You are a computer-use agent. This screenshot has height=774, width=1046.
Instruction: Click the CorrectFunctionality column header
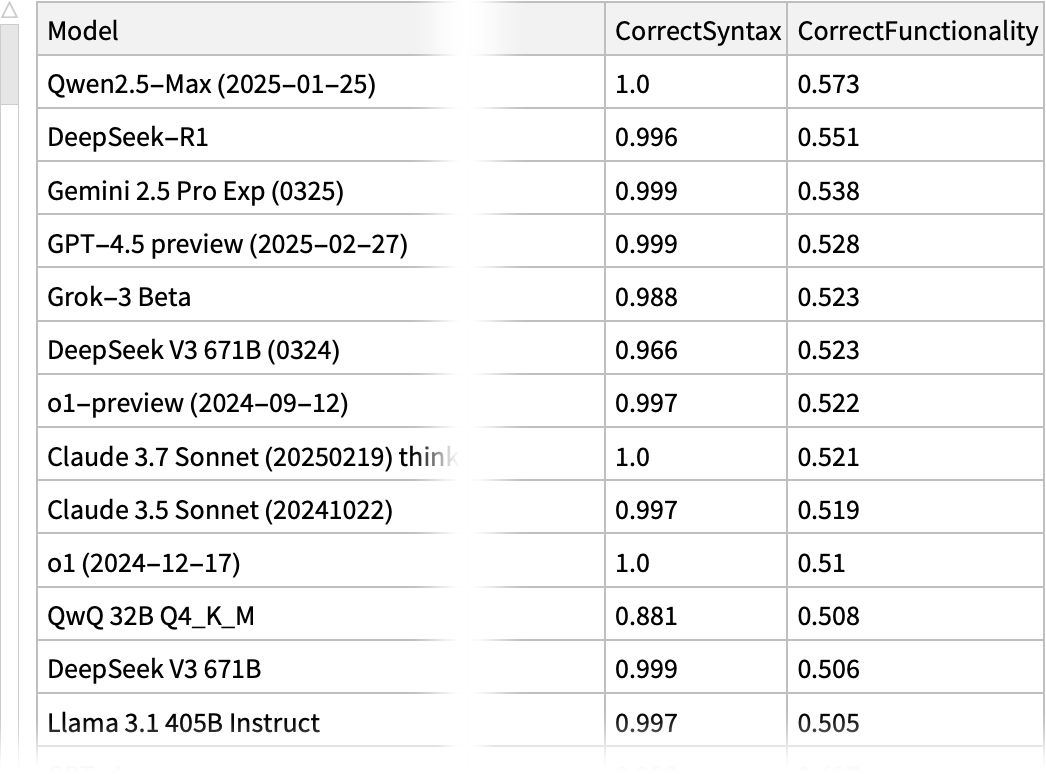click(917, 31)
